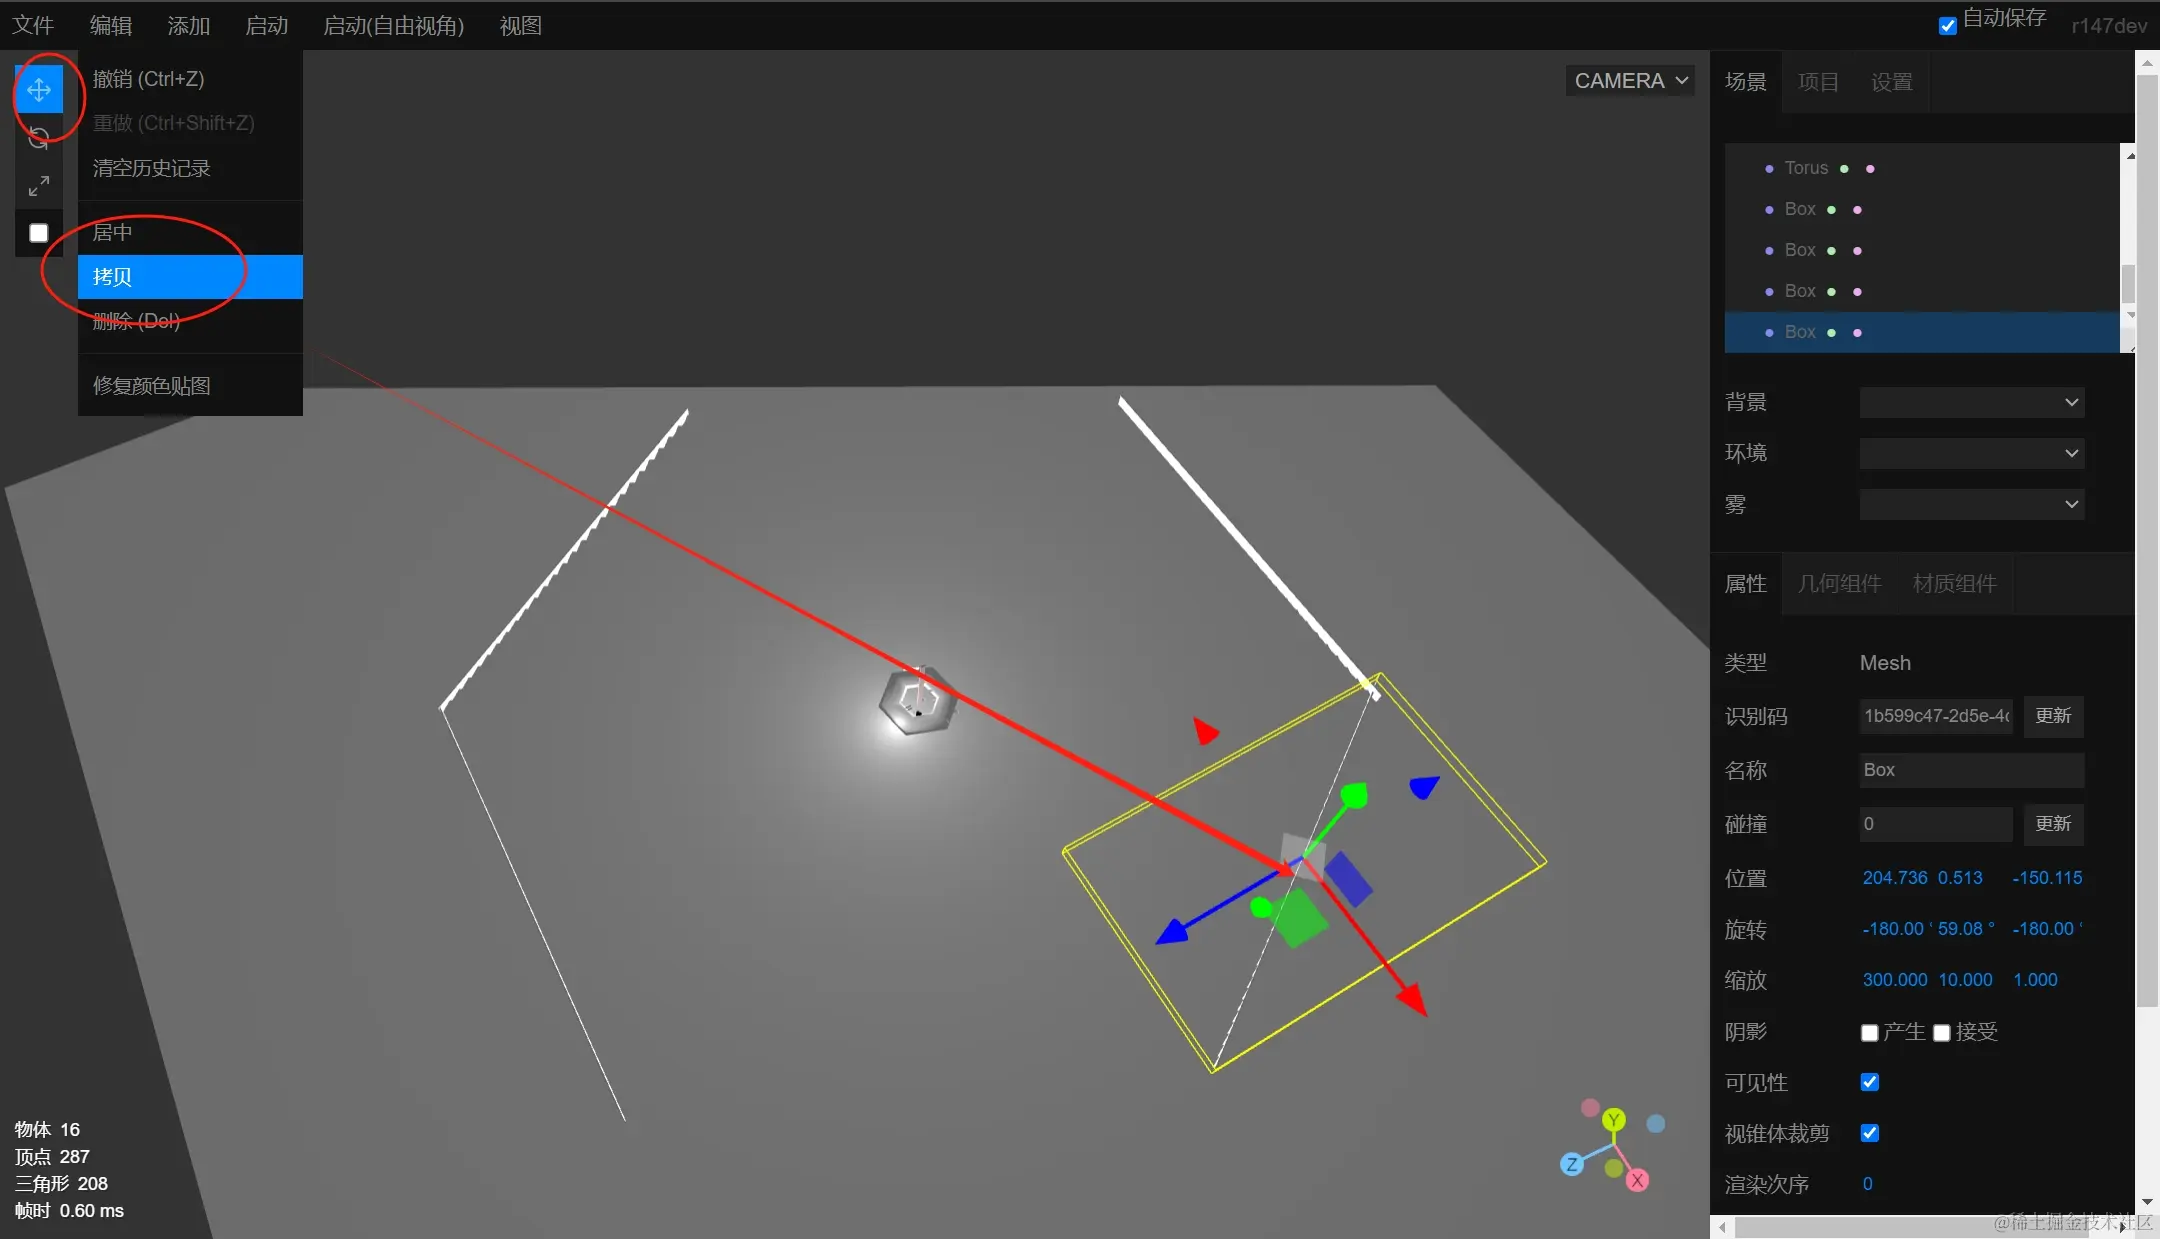Click the Y axis on viewport gizmo

(1614, 1120)
